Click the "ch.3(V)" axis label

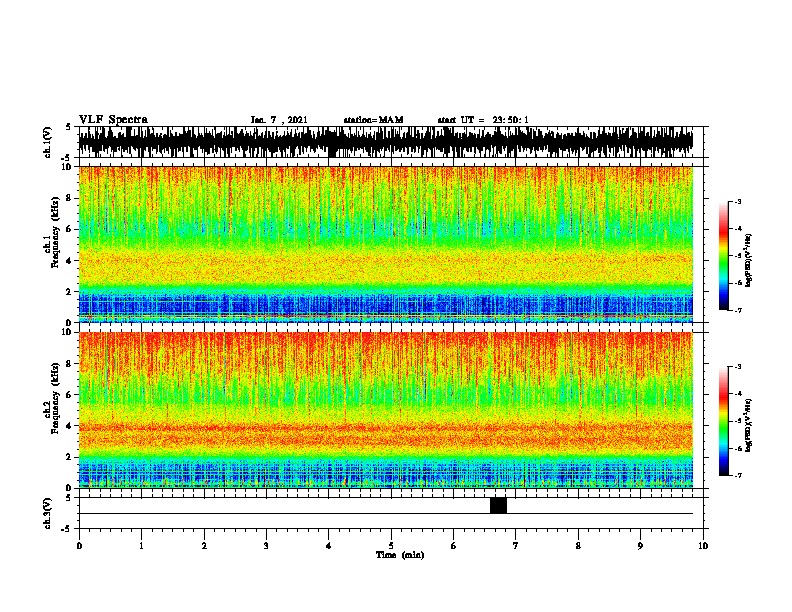[x=47, y=513]
